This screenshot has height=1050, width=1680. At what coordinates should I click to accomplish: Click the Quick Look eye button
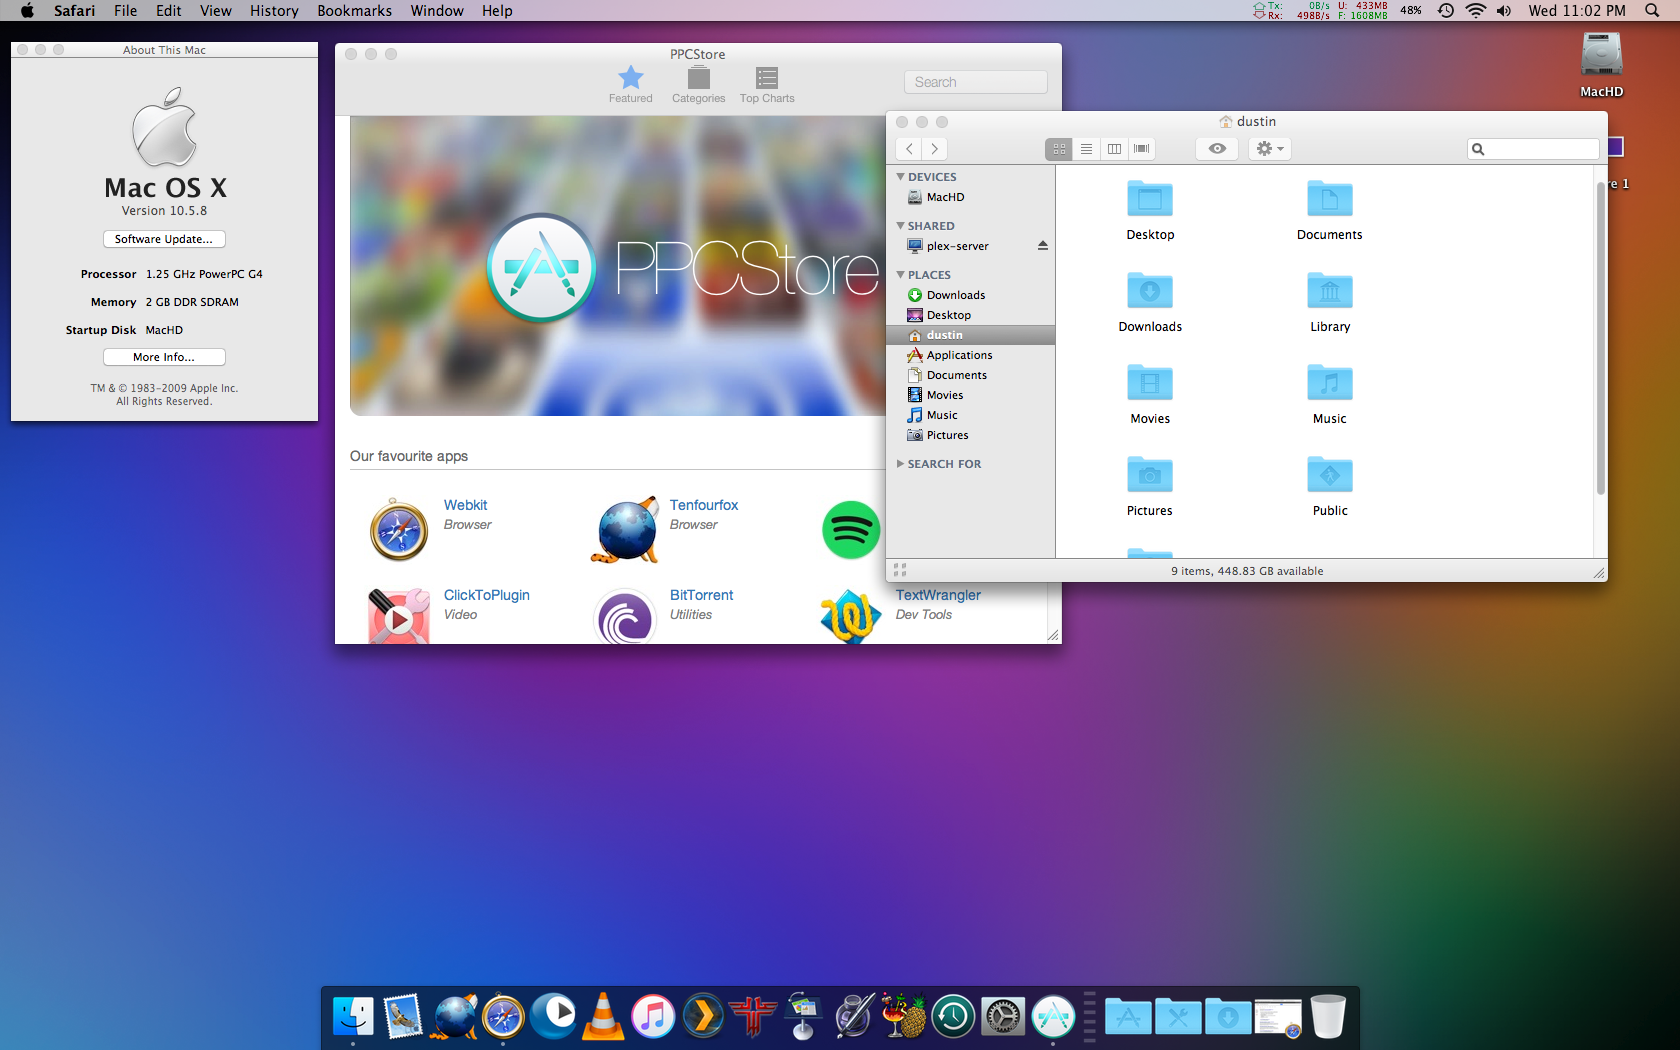point(1217,149)
